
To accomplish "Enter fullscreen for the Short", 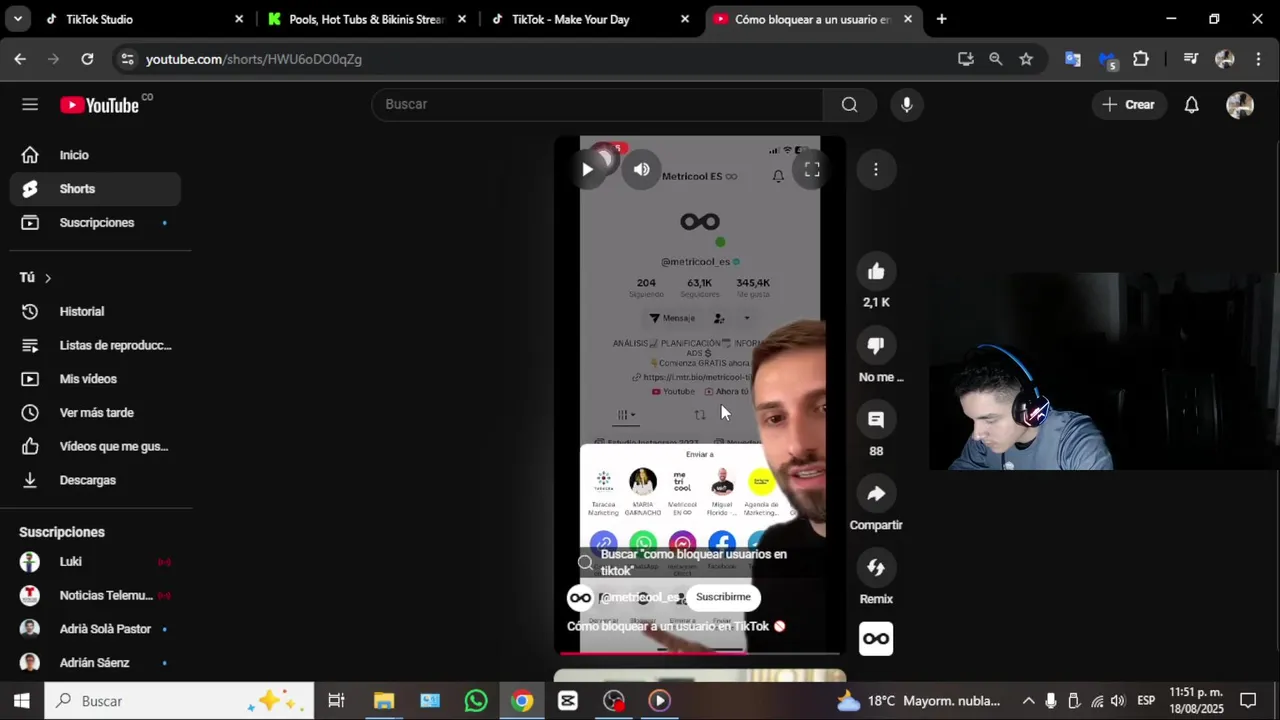I will [812, 170].
